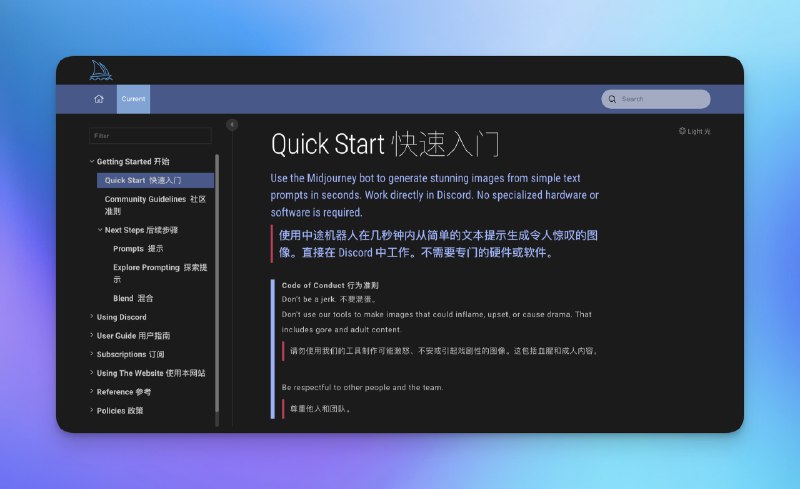Image resolution: width=800 pixels, height=489 pixels.
Task: Expand the Reference chevron
Action: click(x=92, y=392)
